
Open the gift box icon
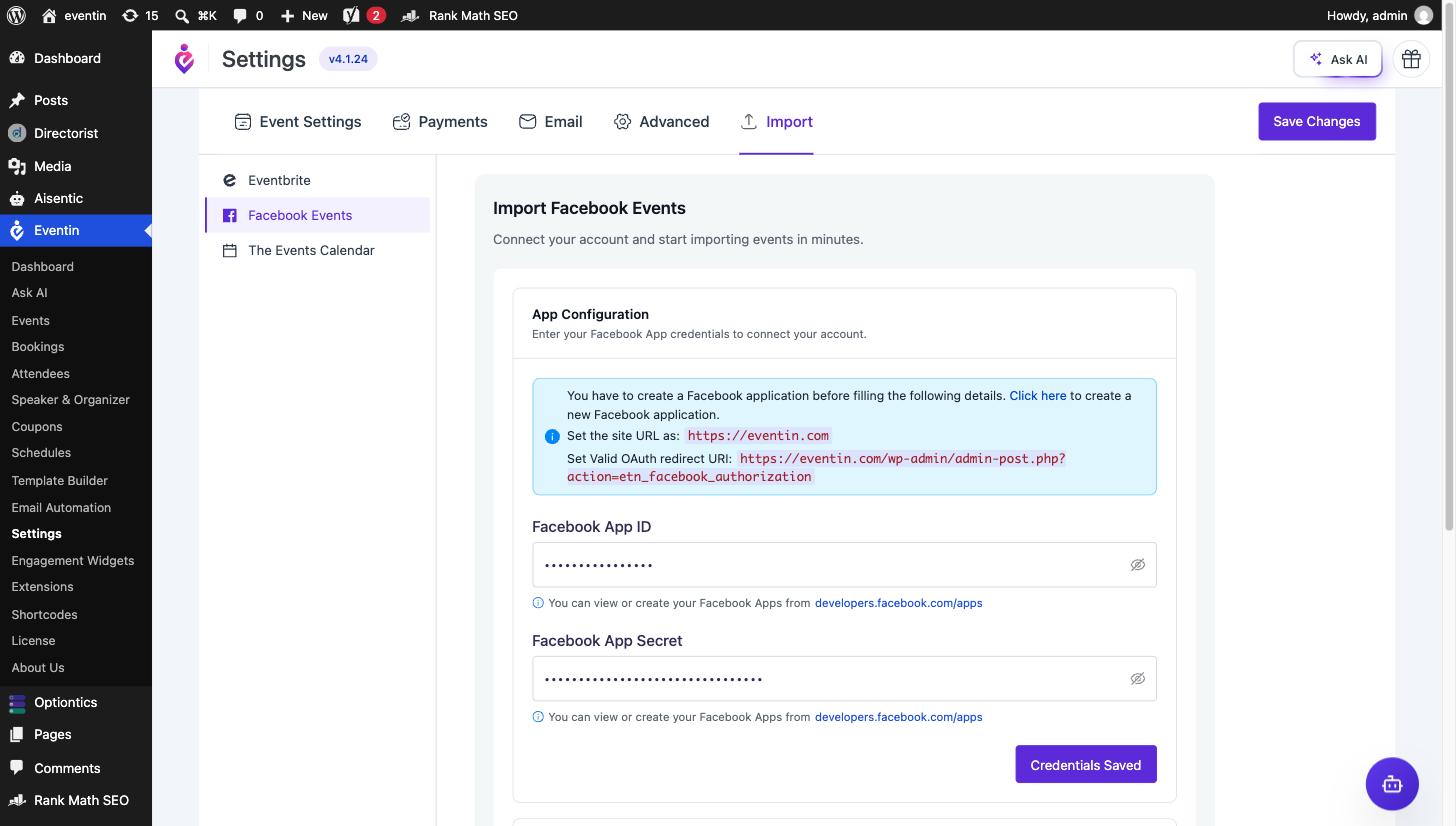pyautogui.click(x=1411, y=59)
